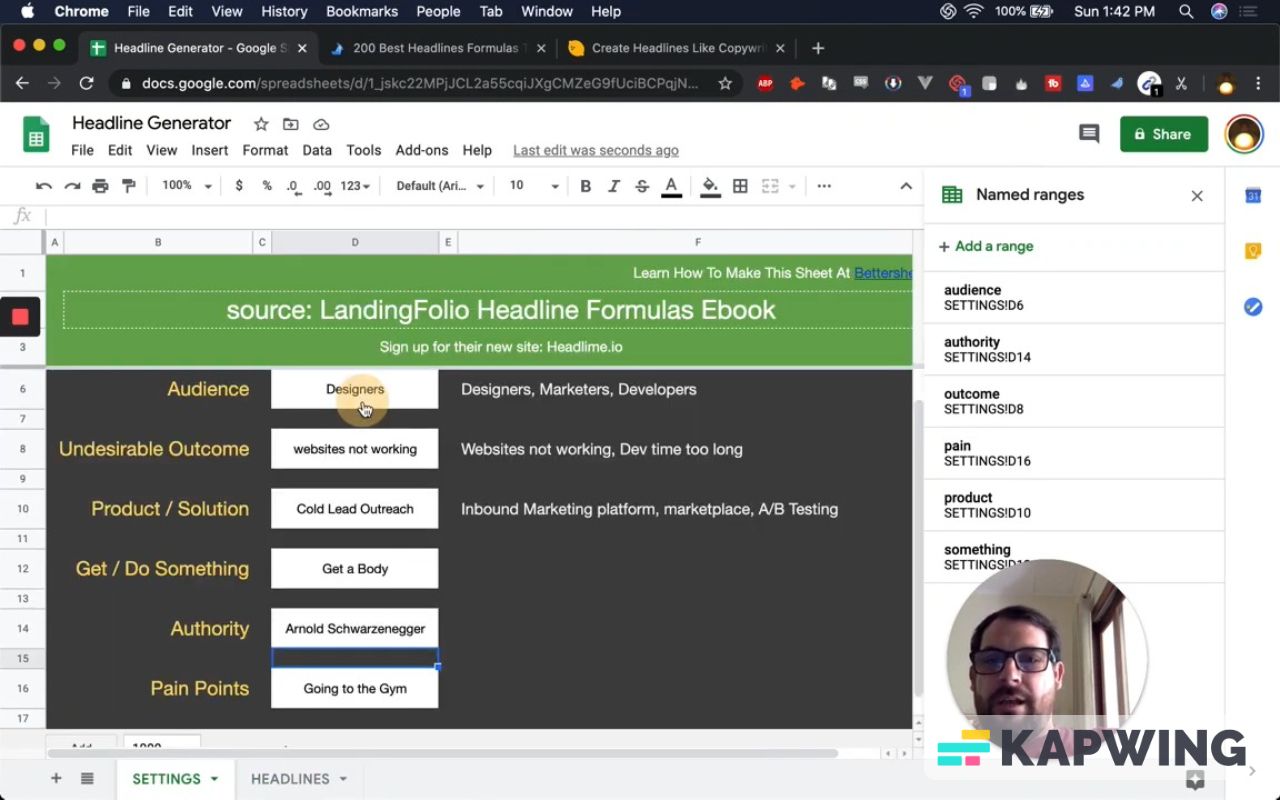This screenshot has height=800, width=1280.
Task: Select the paint format tool
Action: pos(128,186)
